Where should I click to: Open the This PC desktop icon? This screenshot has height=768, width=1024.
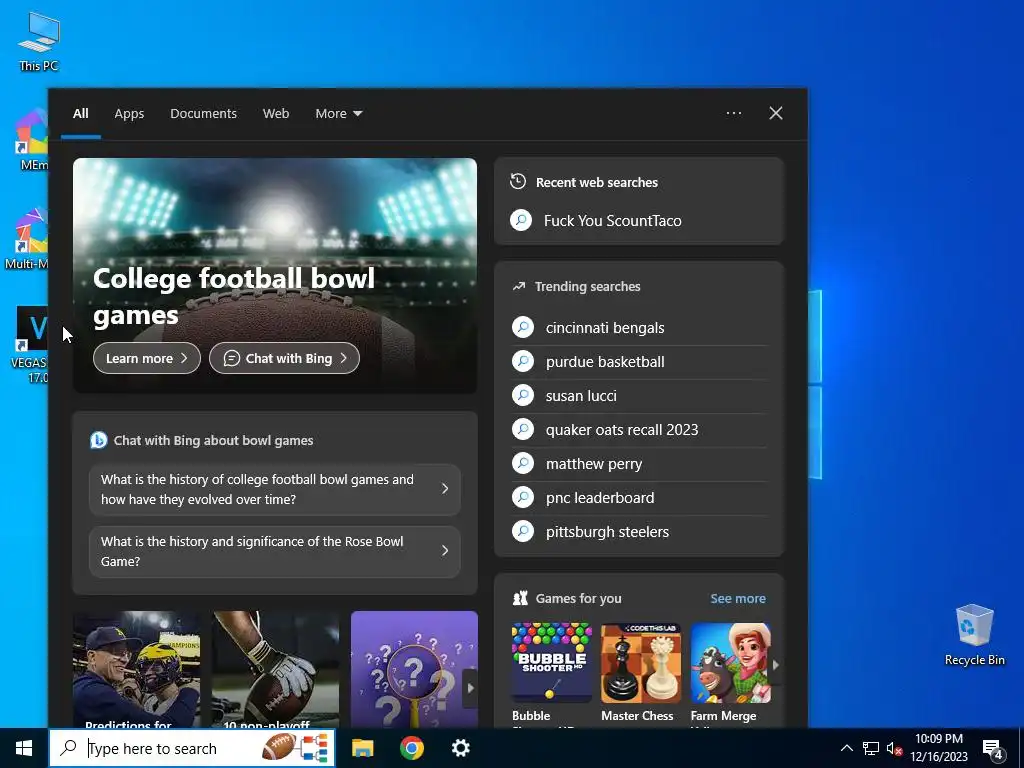tap(39, 40)
